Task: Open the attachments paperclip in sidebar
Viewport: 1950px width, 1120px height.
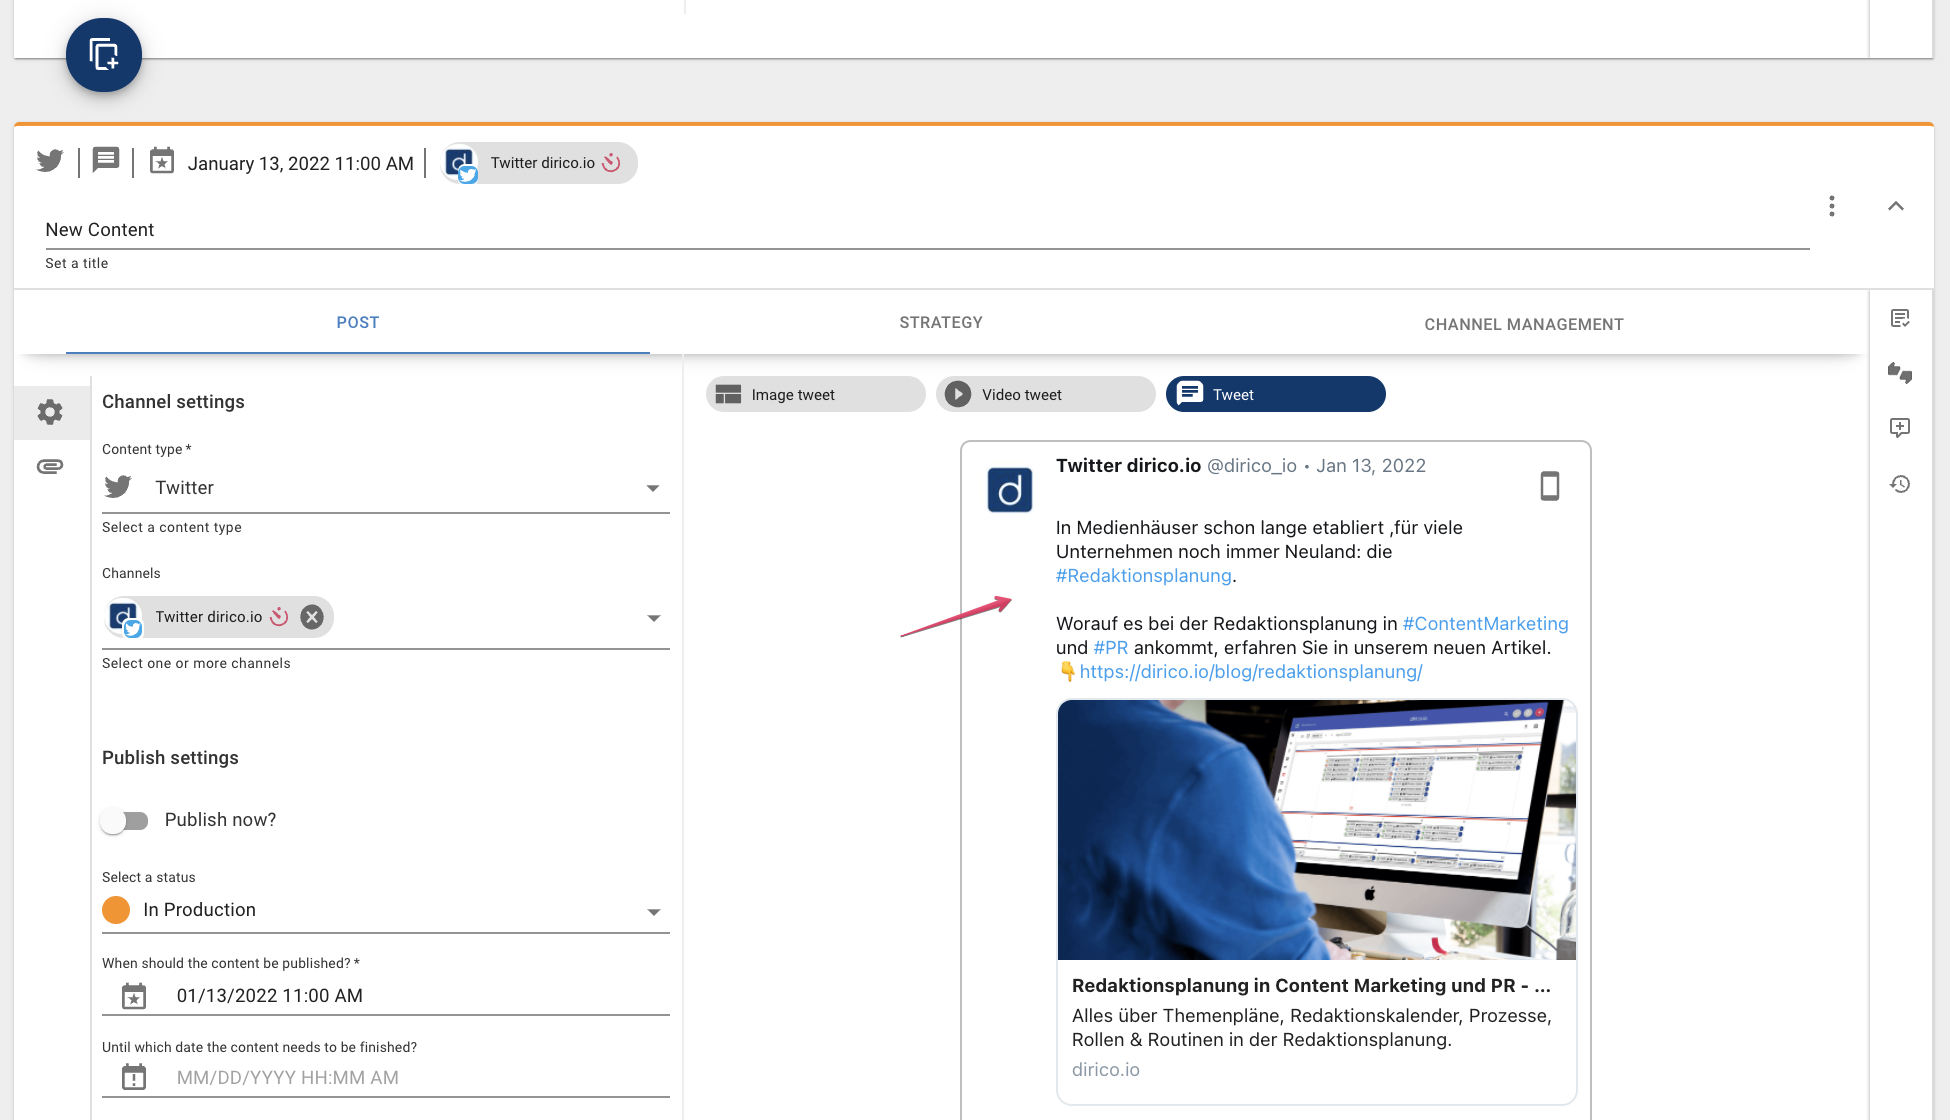Action: [x=50, y=466]
